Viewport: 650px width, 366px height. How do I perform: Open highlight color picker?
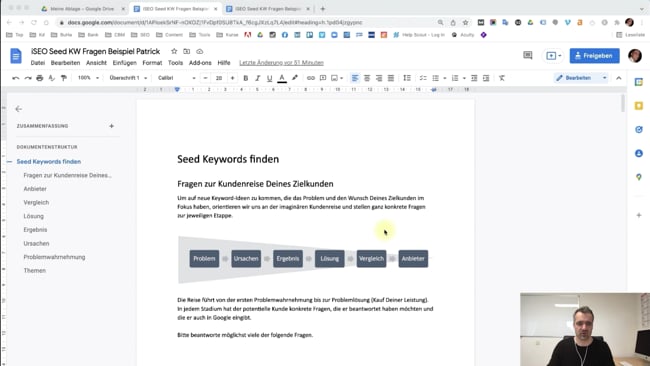(295, 78)
